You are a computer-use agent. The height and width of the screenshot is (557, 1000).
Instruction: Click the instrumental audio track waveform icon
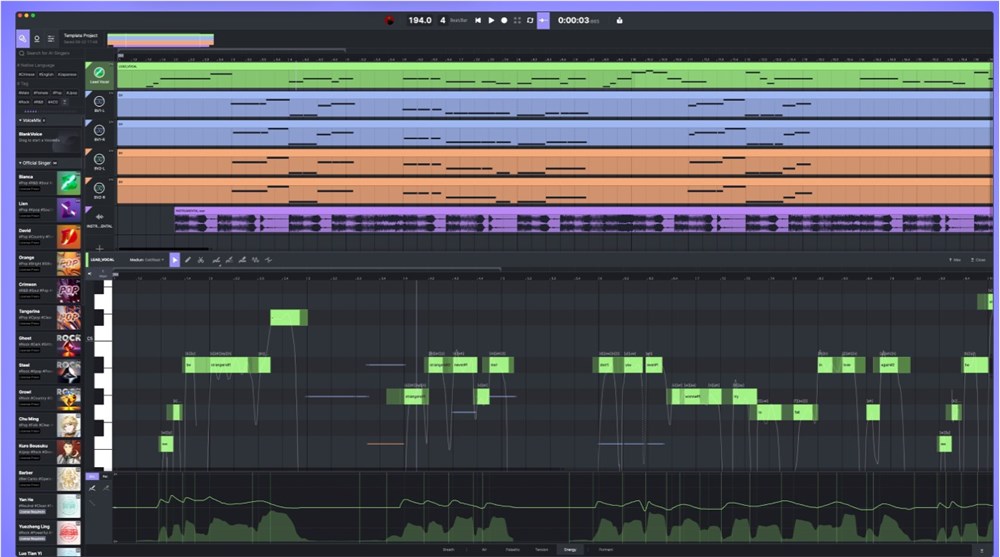[99, 217]
